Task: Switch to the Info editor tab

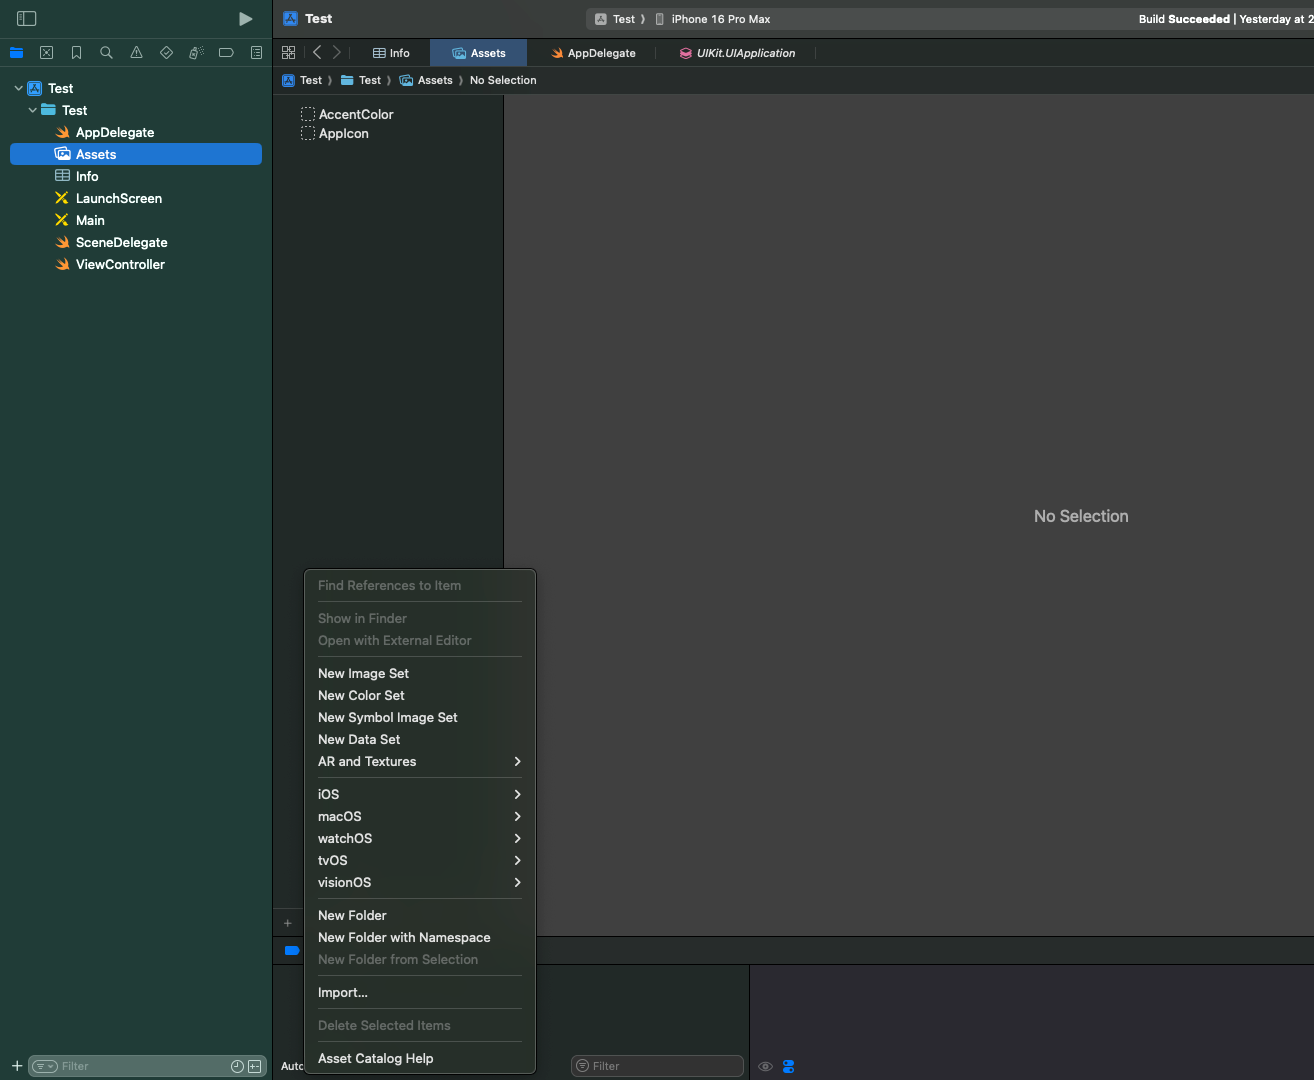Action: tap(391, 53)
